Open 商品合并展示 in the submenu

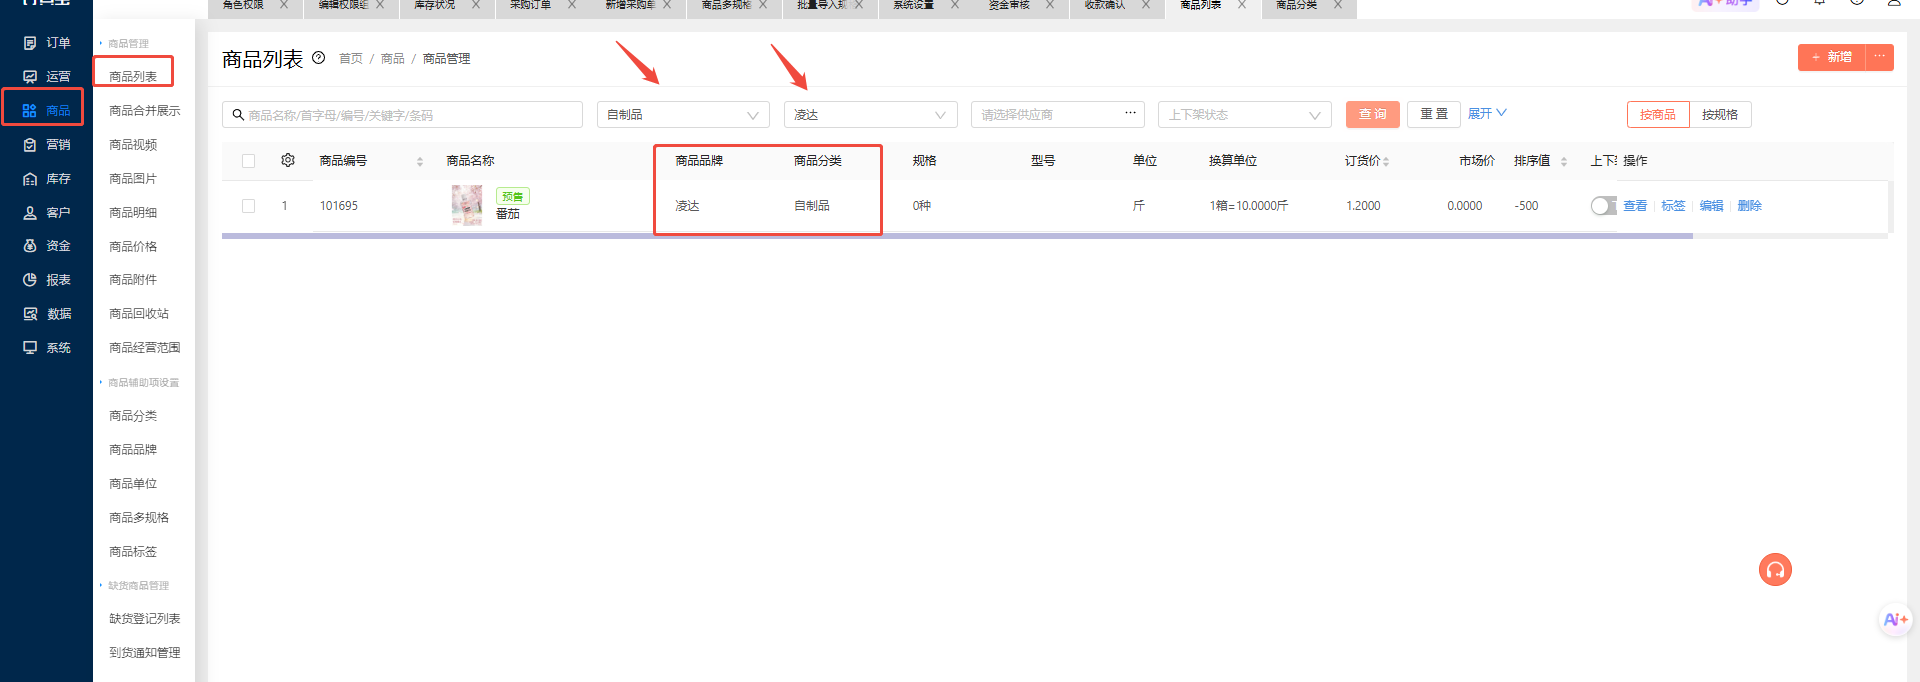(145, 111)
